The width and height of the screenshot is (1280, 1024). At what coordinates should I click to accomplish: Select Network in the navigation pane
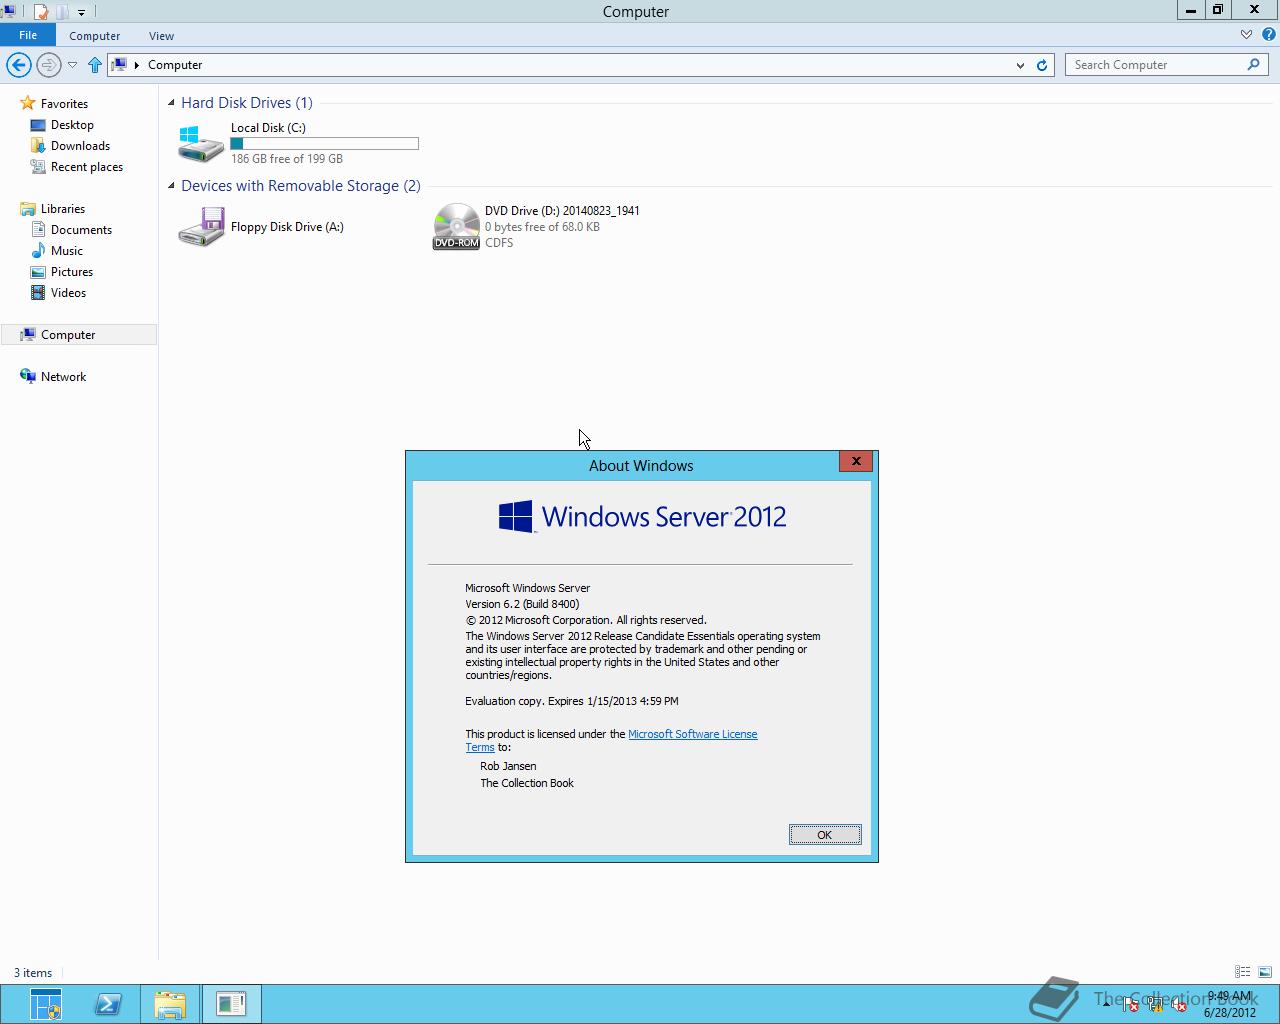coord(63,377)
